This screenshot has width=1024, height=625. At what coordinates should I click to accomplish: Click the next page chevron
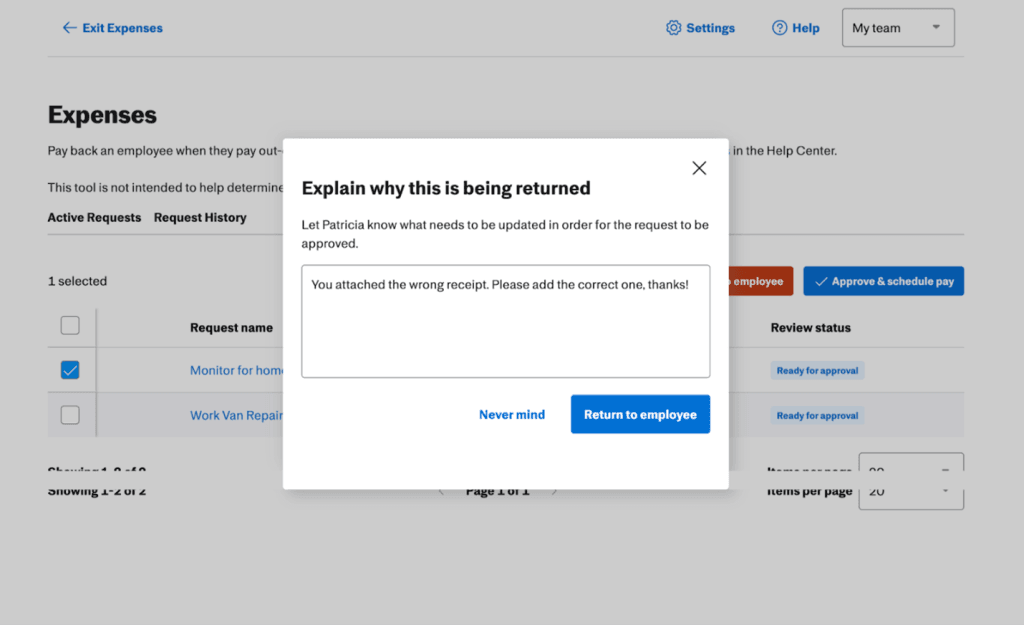(555, 490)
